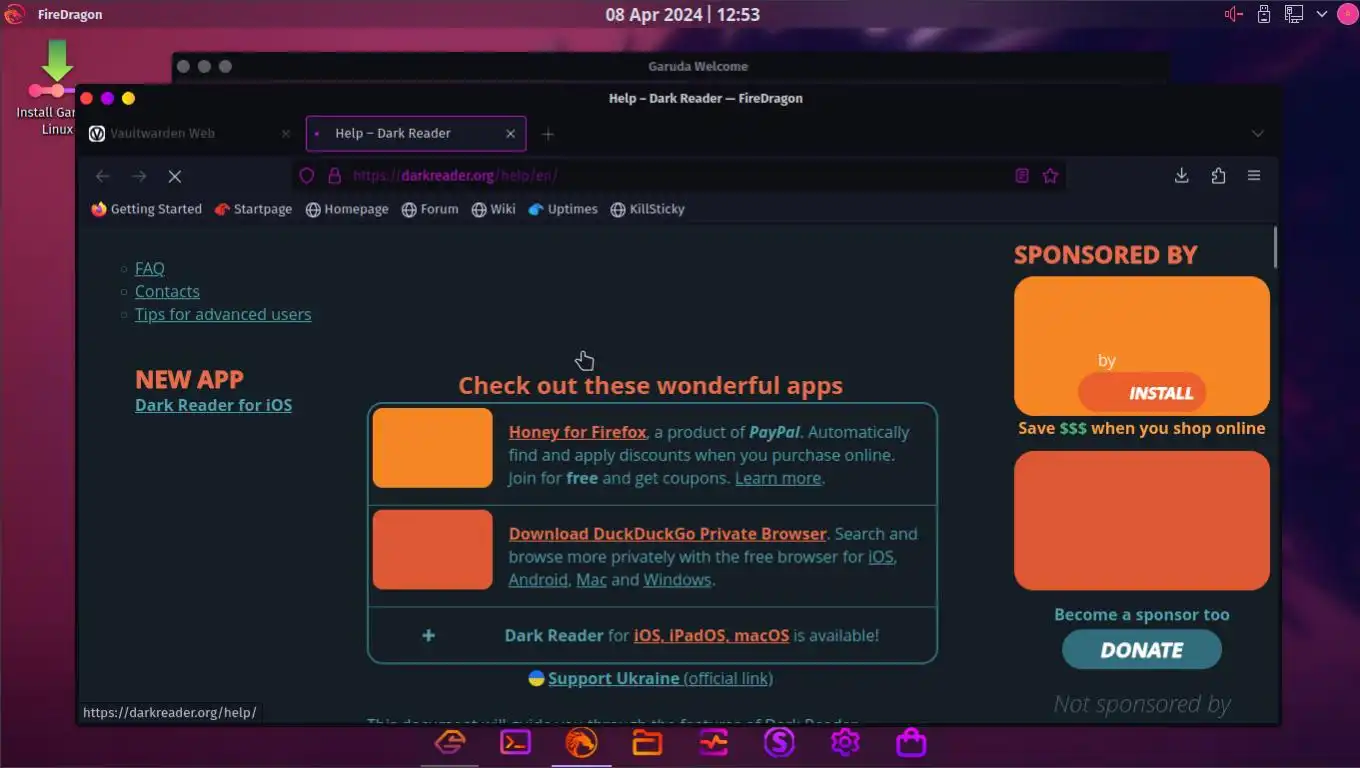Open the iOS, iPadOS, macOS link
Screen dimensions: 1360x768
click(x=711, y=635)
